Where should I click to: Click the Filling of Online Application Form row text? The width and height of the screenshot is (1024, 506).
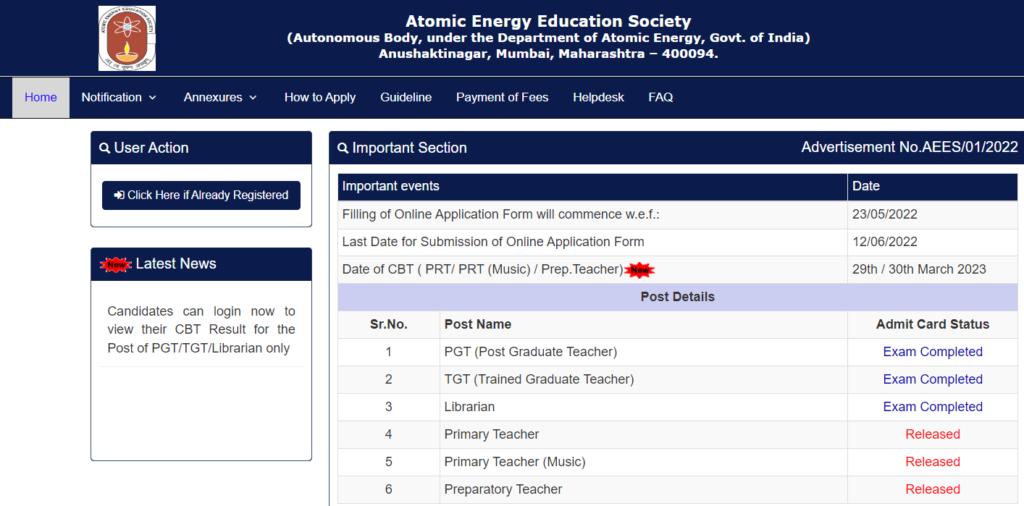(501, 215)
